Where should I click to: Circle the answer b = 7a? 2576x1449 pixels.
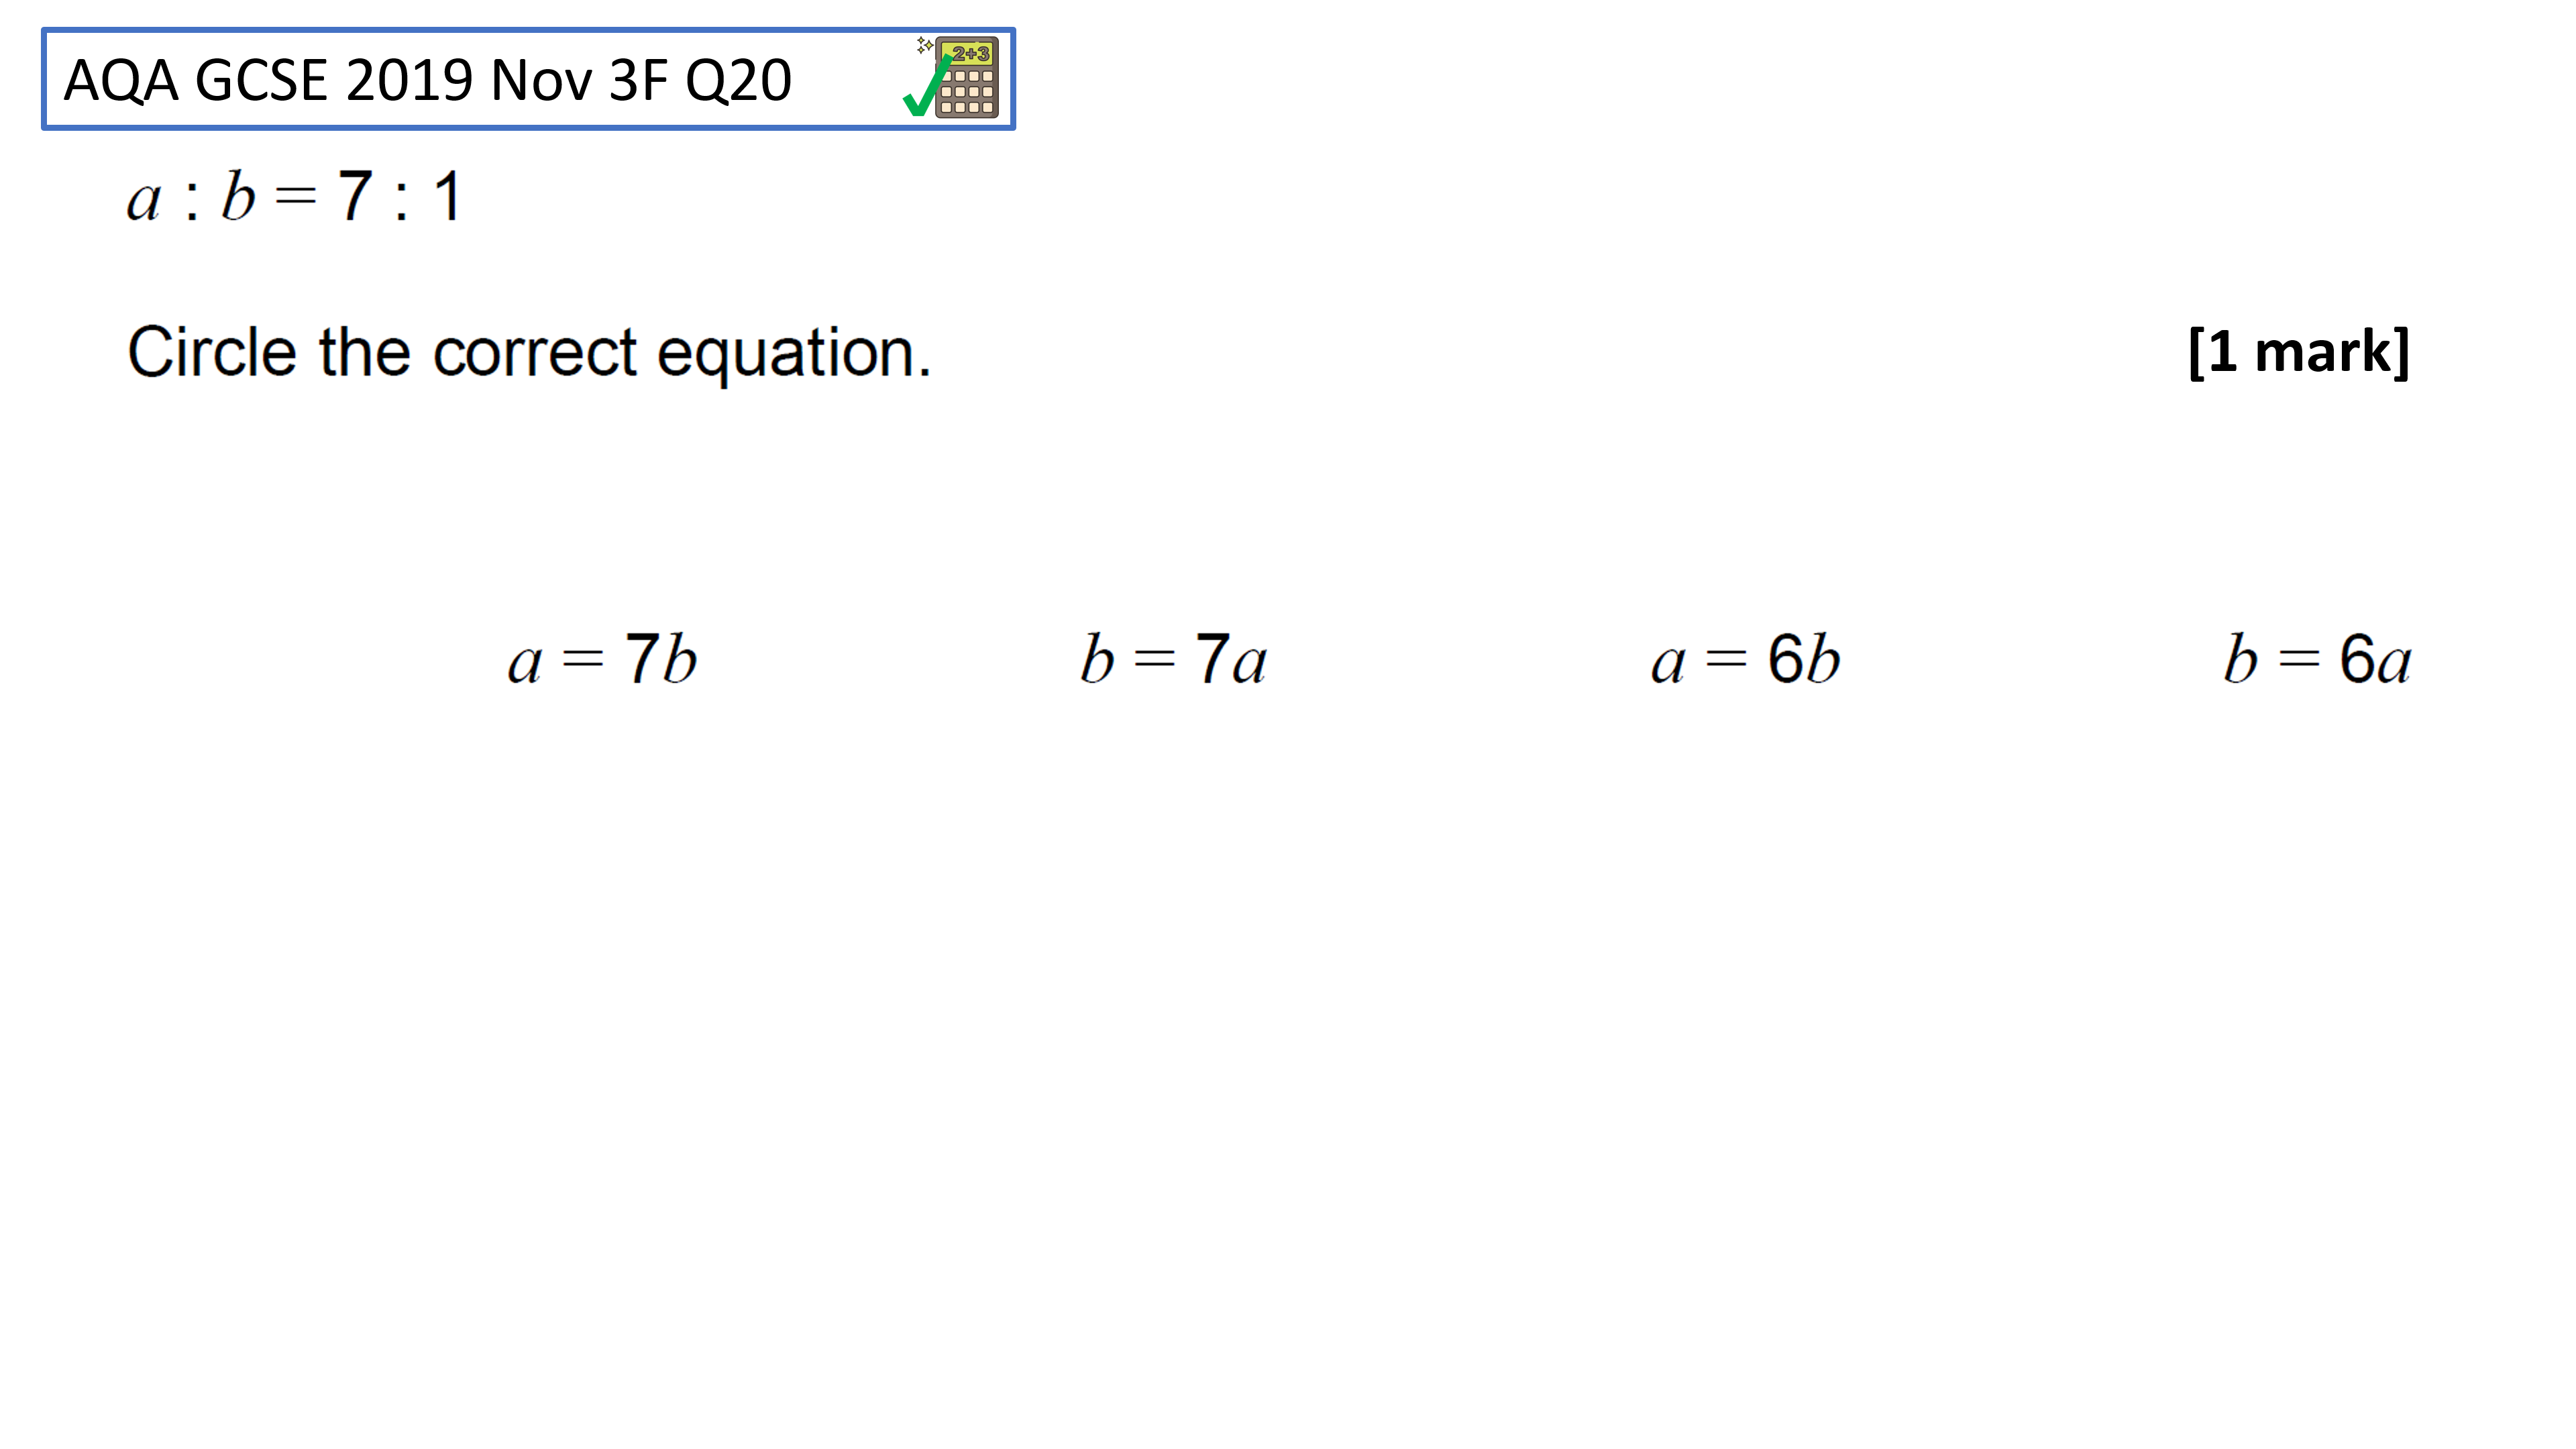(1173, 660)
